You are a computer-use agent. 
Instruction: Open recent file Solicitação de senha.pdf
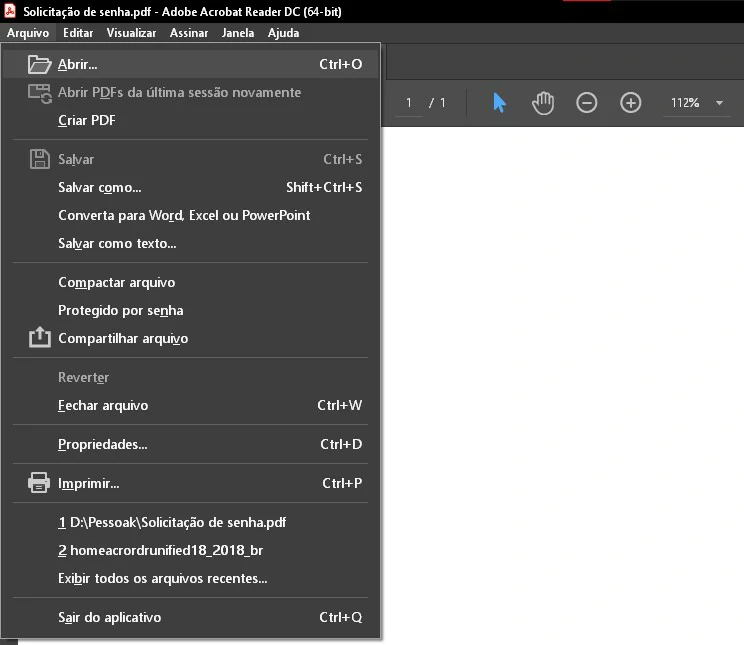(190, 522)
